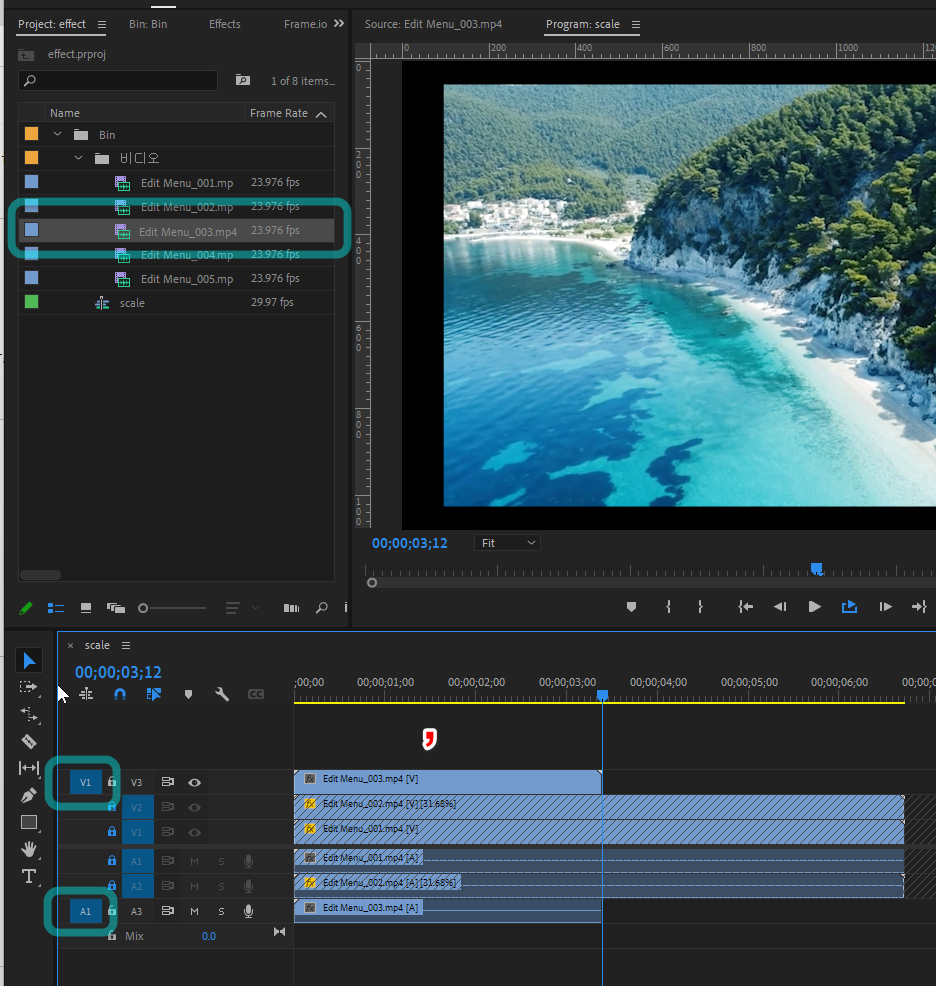
Task: Select the Hand tool
Action: (x=29, y=849)
